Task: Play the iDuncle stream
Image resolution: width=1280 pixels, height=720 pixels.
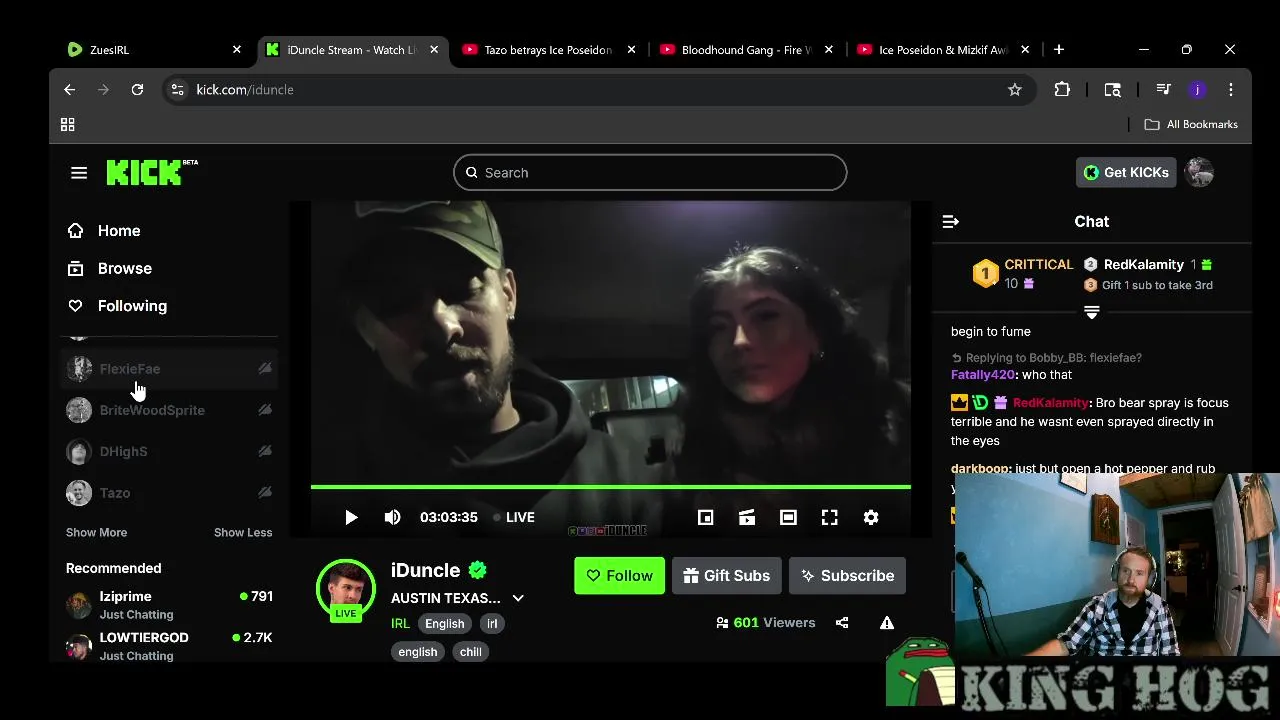Action: point(351,517)
